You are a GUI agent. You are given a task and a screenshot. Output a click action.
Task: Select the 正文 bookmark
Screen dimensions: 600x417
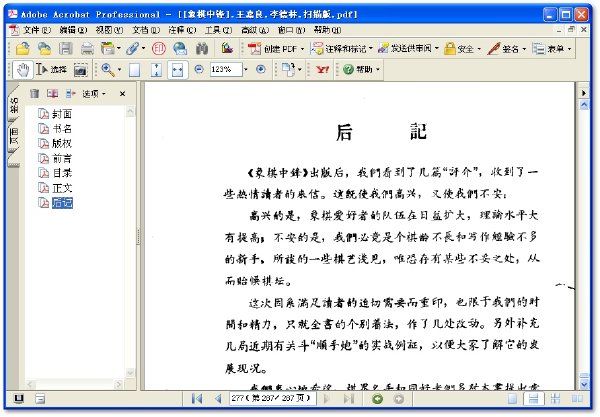click(62, 188)
